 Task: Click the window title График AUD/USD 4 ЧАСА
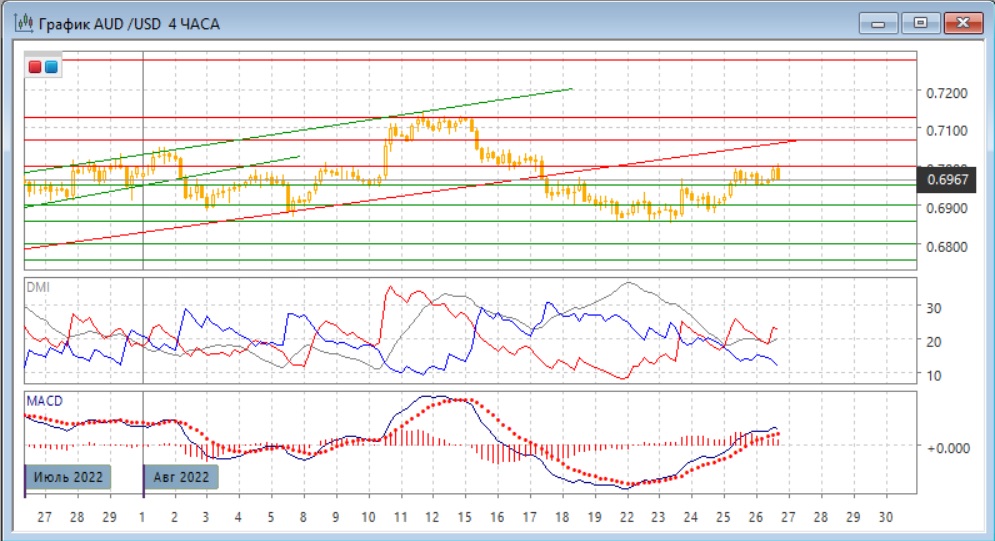(x=129, y=24)
